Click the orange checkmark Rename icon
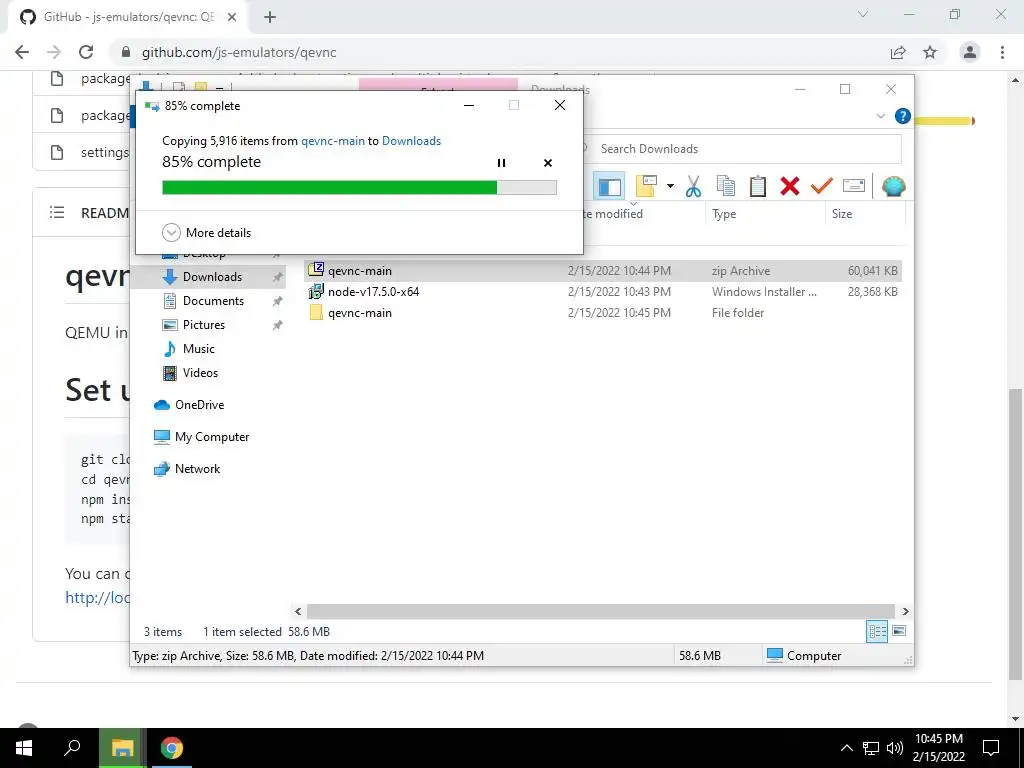 tap(821, 186)
